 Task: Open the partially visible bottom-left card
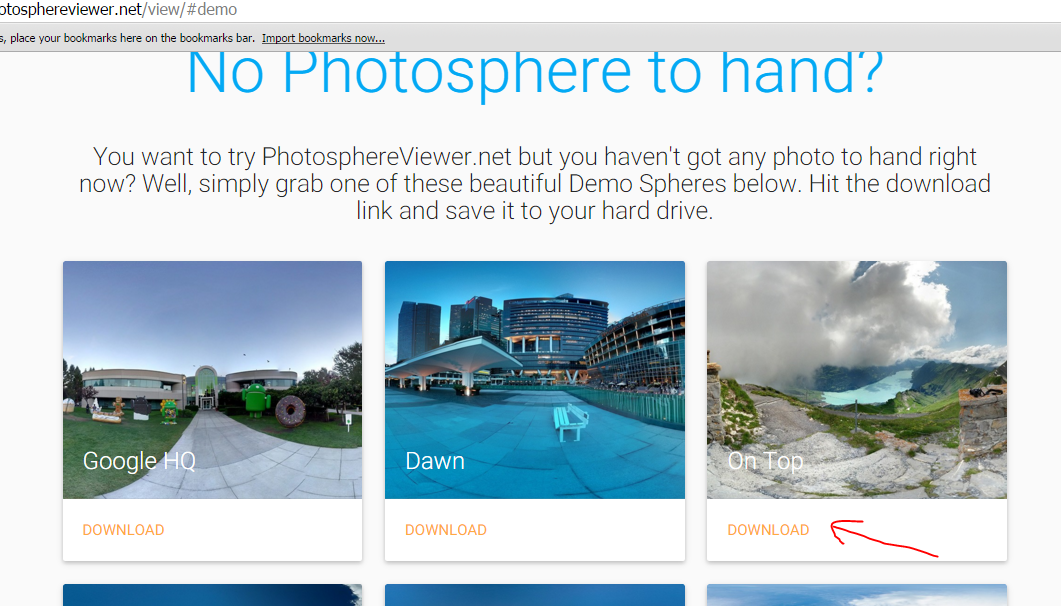[212, 595]
